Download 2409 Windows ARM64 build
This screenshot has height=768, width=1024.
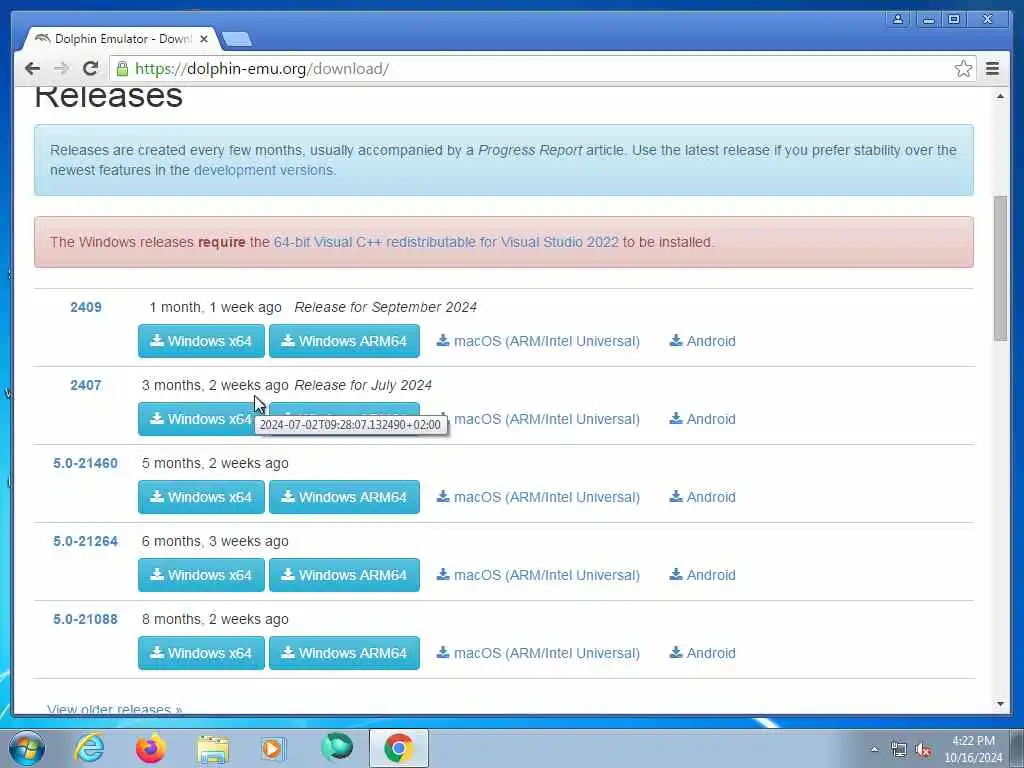(344, 341)
